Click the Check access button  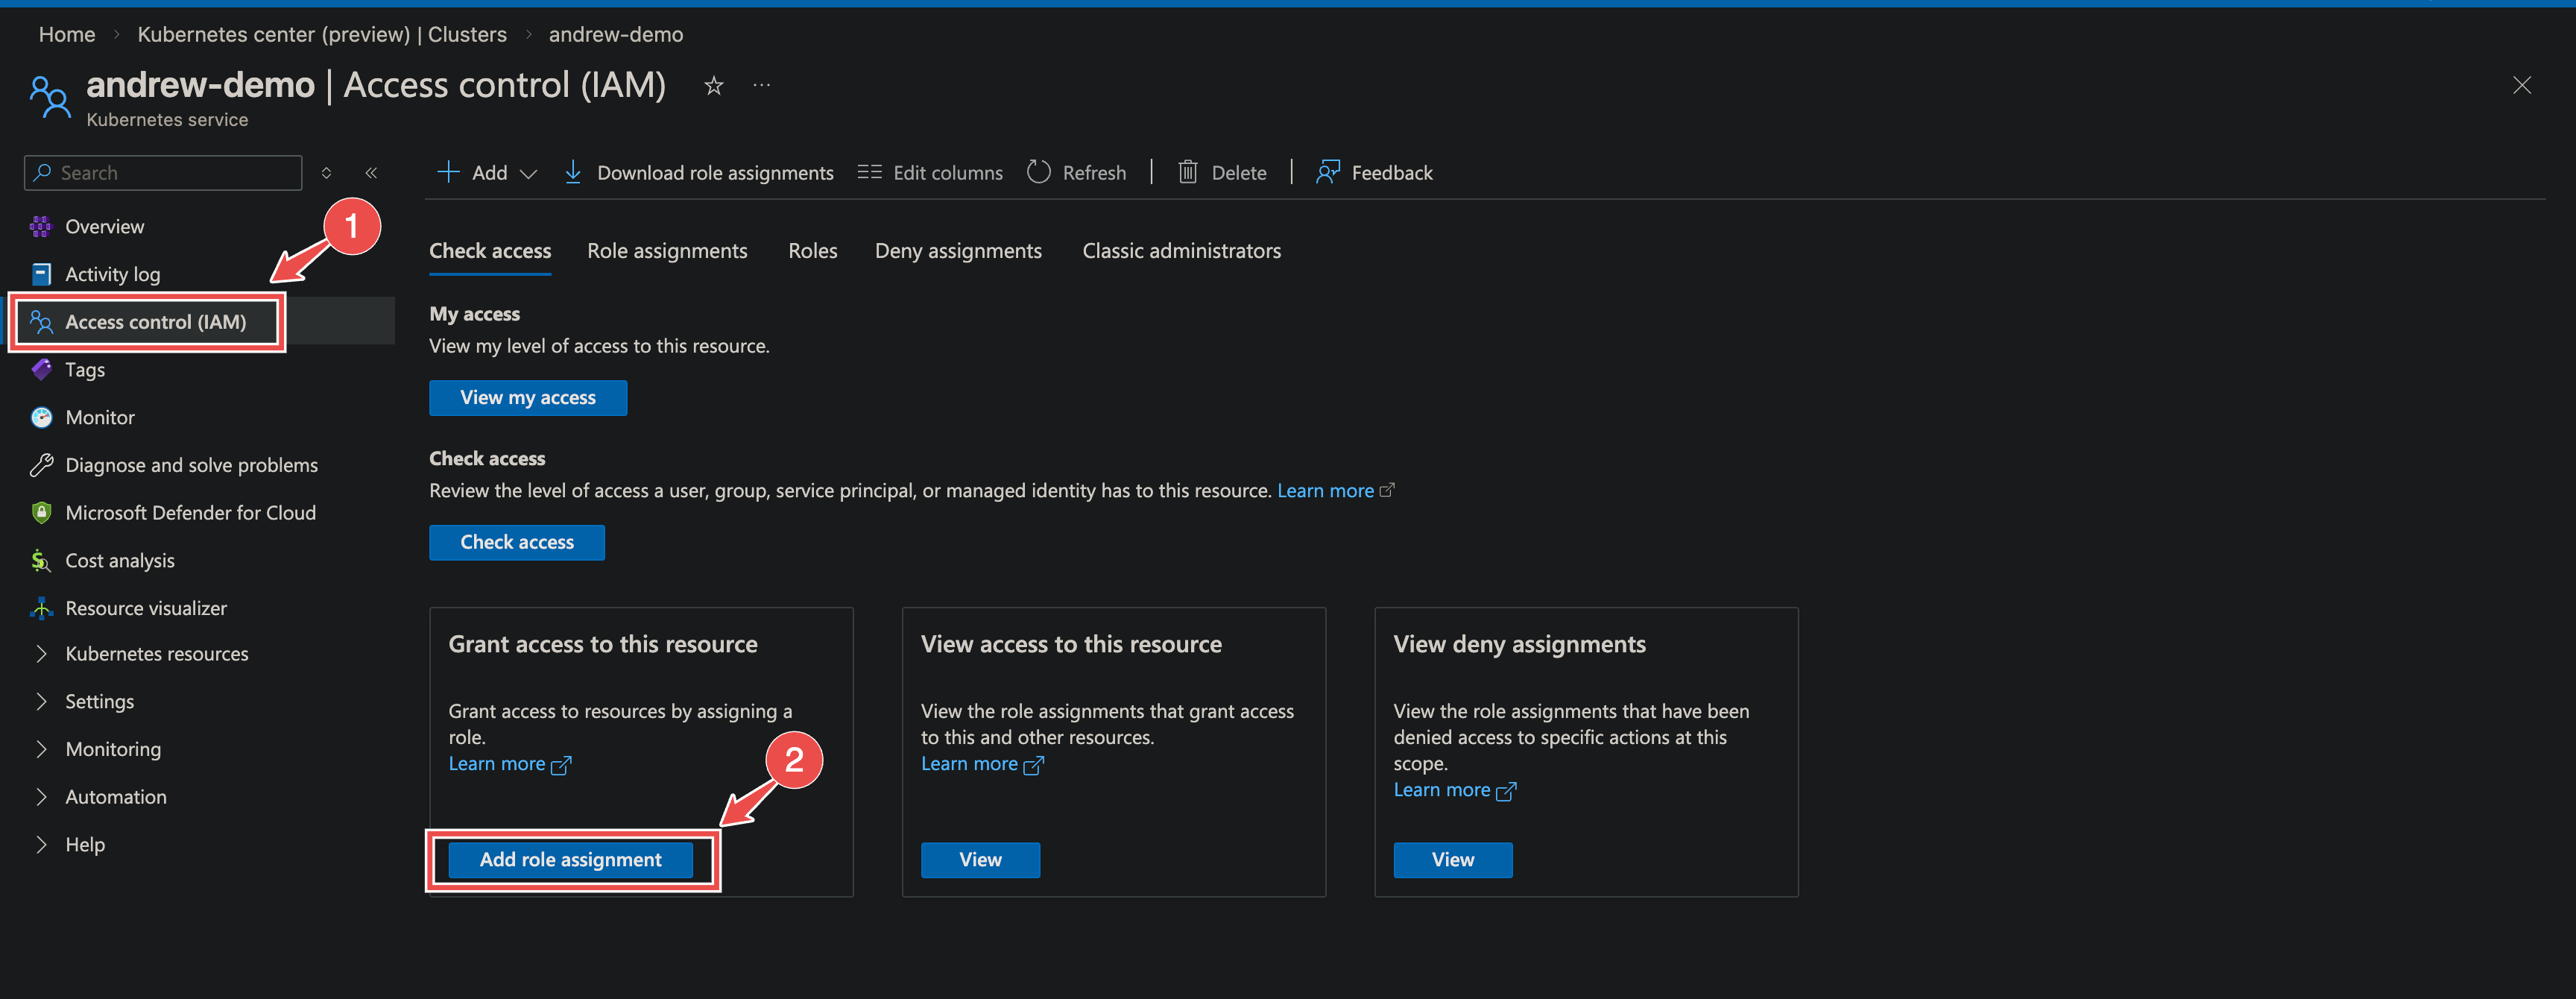click(x=517, y=543)
